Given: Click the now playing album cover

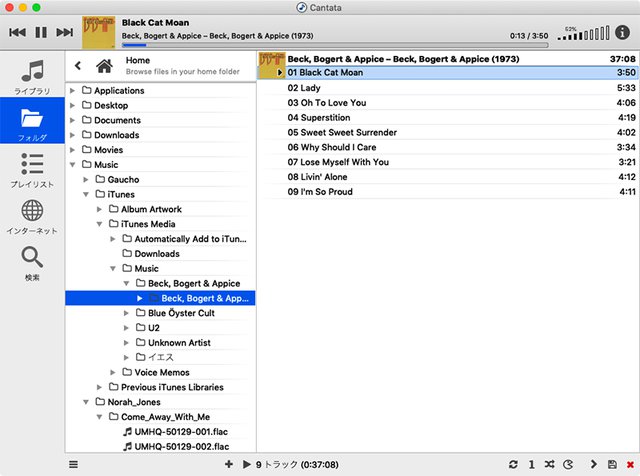Looking at the screenshot, I should point(98,32).
